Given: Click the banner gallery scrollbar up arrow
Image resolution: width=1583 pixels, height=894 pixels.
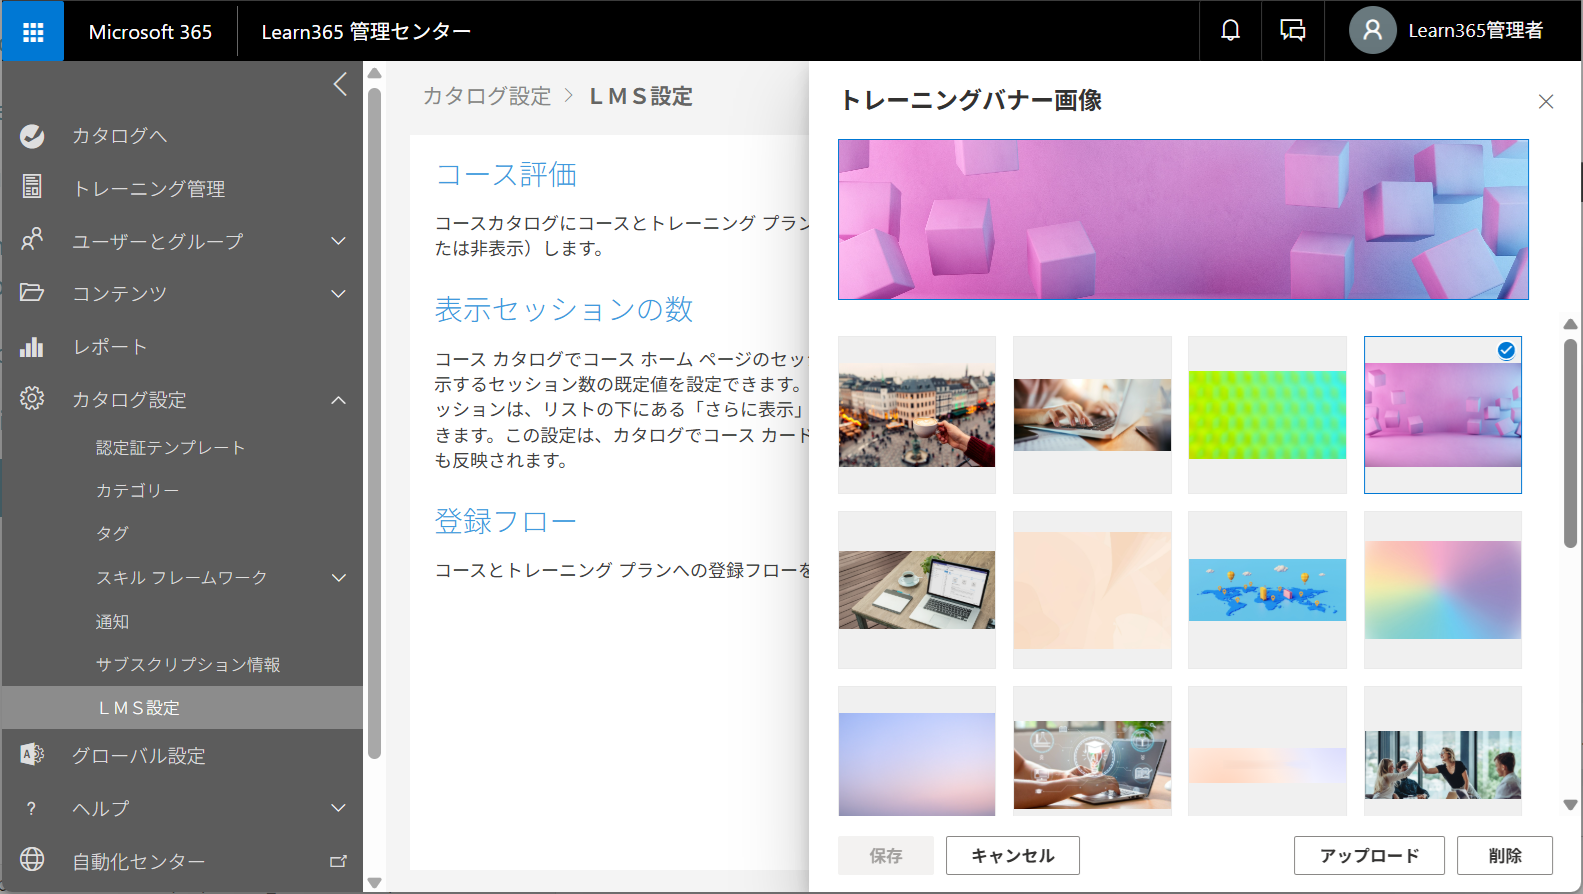Looking at the screenshot, I should pos(1570,324).
